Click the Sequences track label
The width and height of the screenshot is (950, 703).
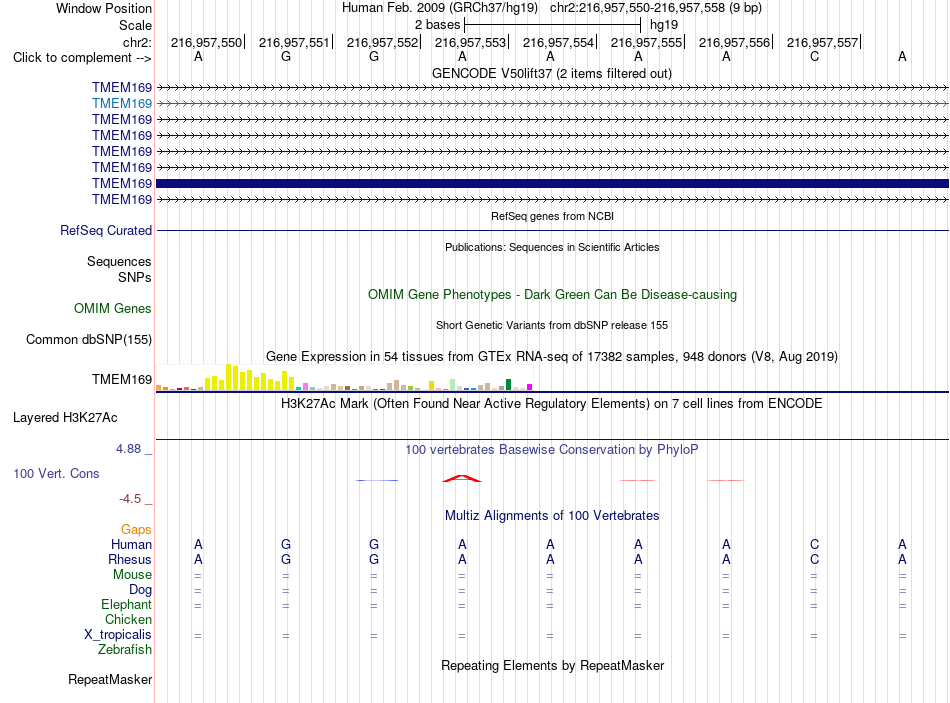click(x=119, y=261)
